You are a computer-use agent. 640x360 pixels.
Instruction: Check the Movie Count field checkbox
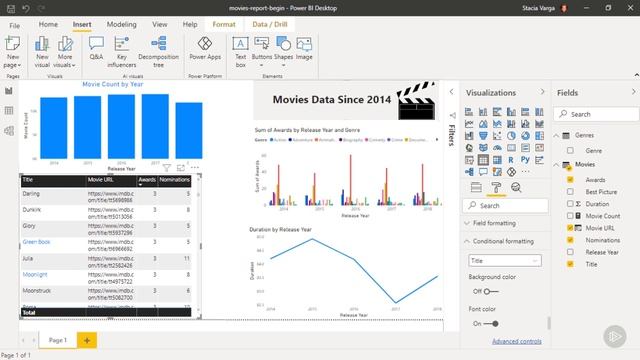point(570,216)
